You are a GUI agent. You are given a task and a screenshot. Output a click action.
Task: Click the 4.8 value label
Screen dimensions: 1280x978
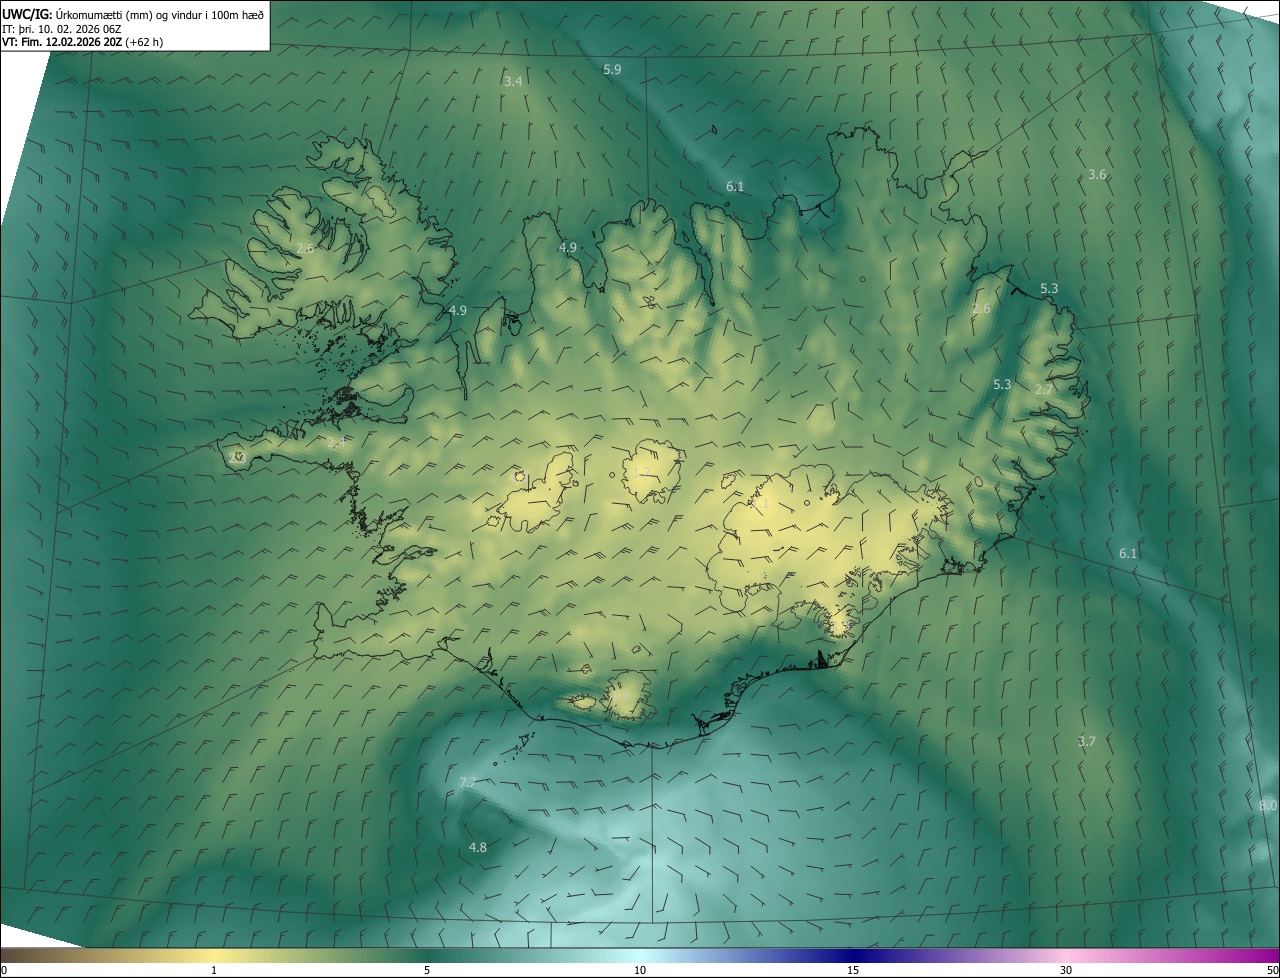(x=478, y=848)
